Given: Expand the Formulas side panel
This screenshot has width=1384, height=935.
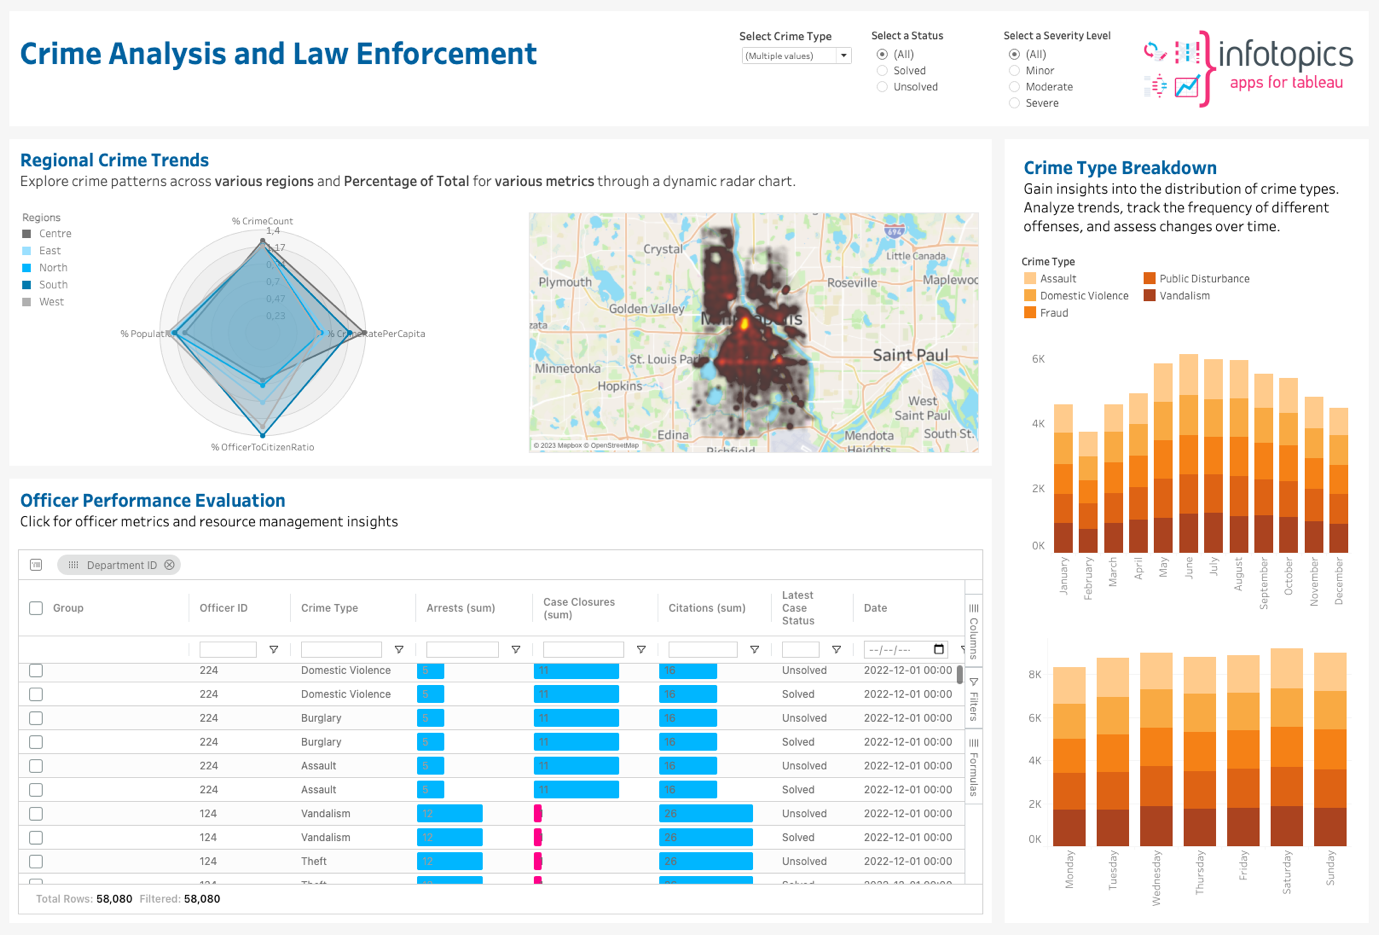Looking at the screenshot, I should pyautogui.click(x=973, y=768).
